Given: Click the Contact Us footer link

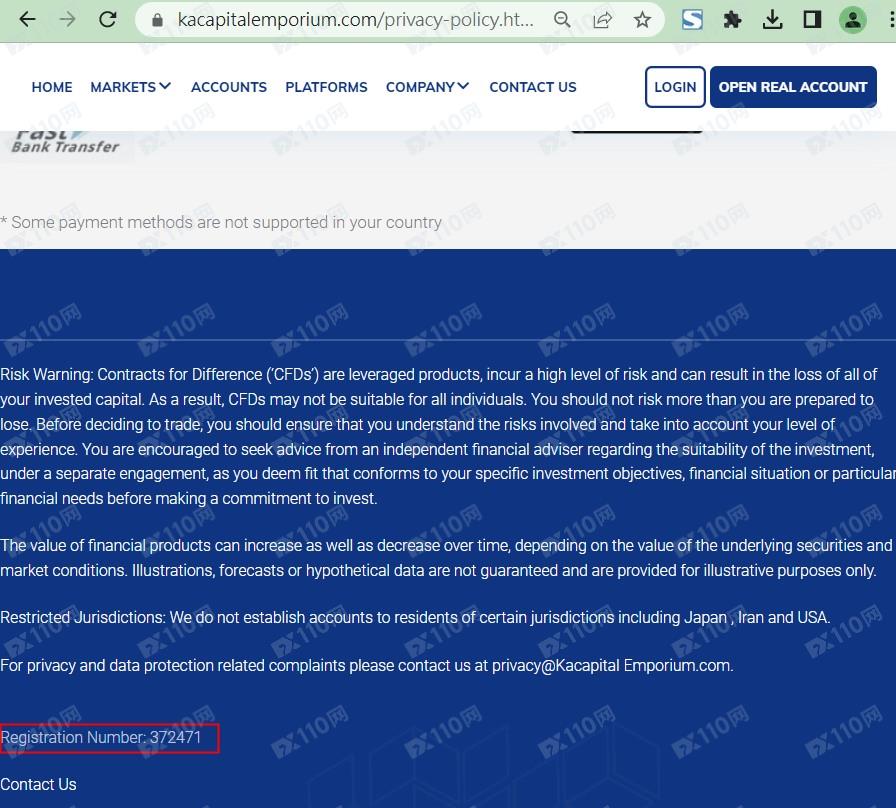Looking at the screenshot, I should pos(38,784).
